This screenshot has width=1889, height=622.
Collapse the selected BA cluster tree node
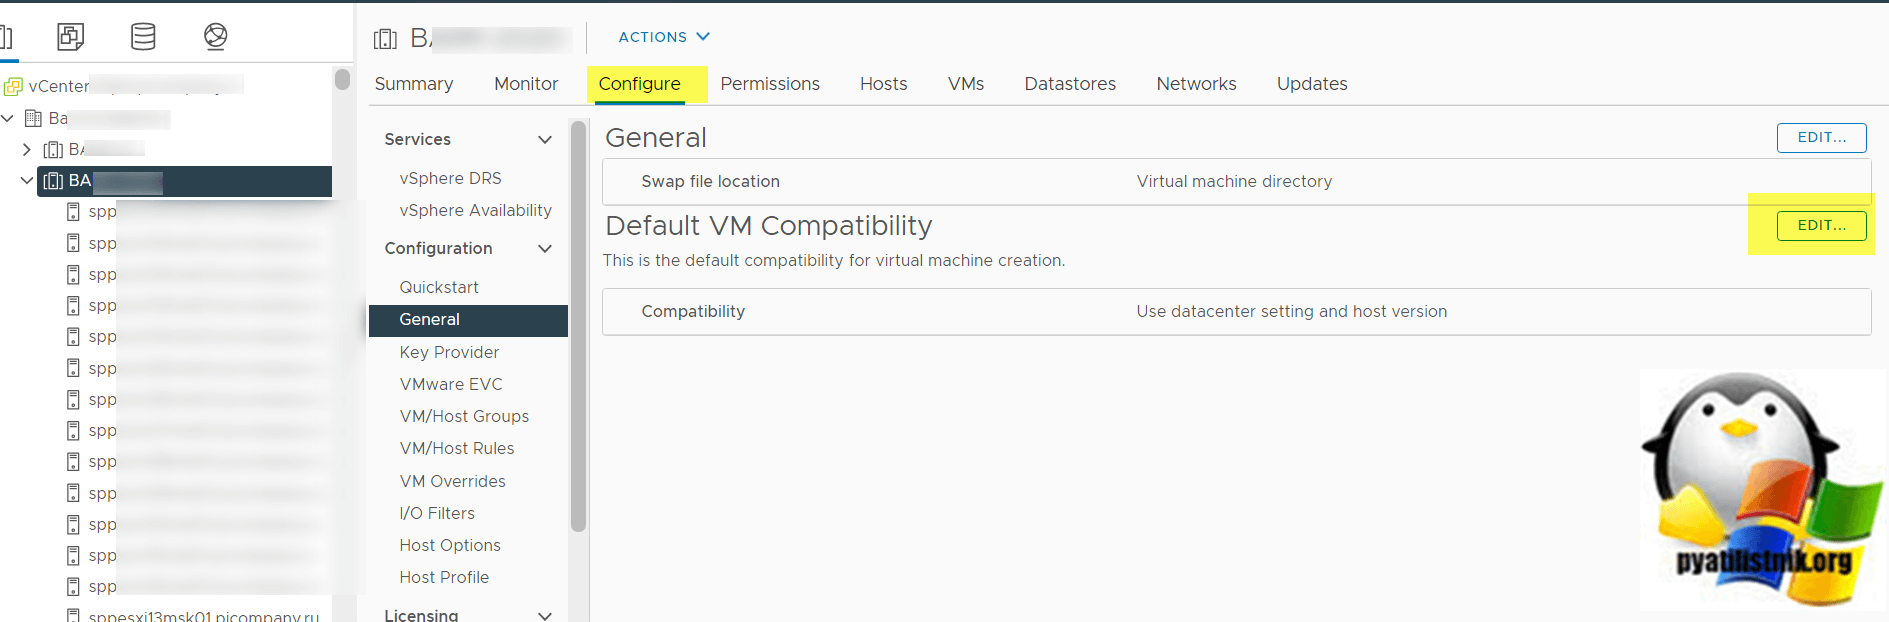(x=27, y=181)
